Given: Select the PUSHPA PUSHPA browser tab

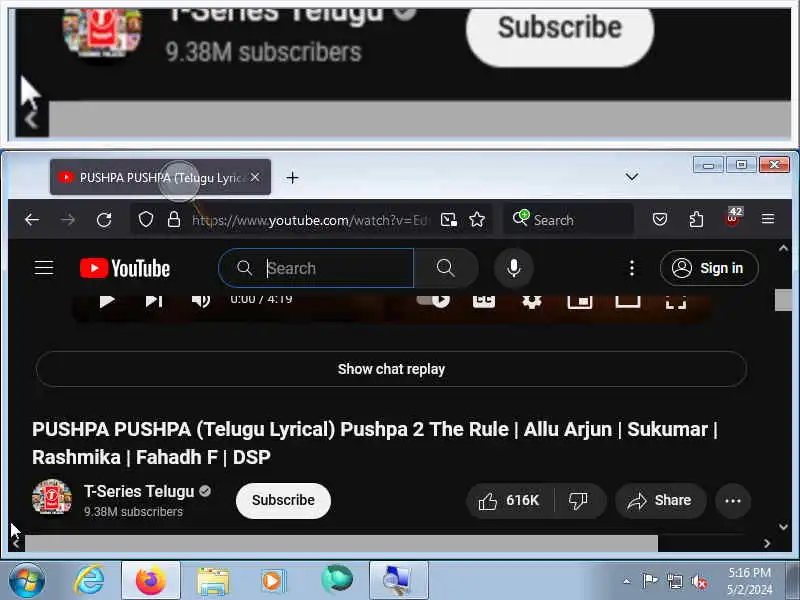Looking at the screenshot, I should coord(160,178).
